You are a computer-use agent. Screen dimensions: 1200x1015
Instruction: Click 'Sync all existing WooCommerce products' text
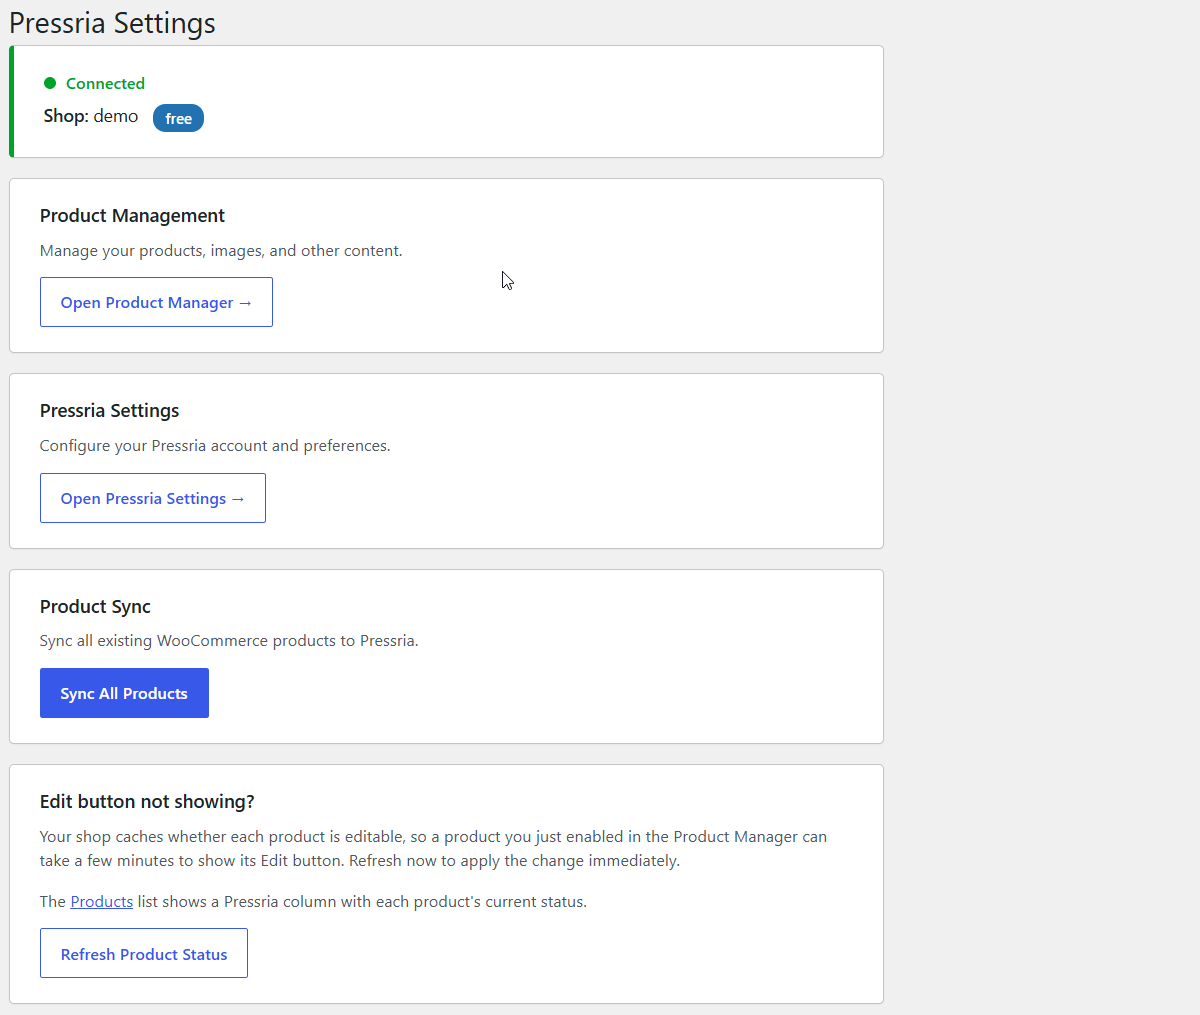229,640
